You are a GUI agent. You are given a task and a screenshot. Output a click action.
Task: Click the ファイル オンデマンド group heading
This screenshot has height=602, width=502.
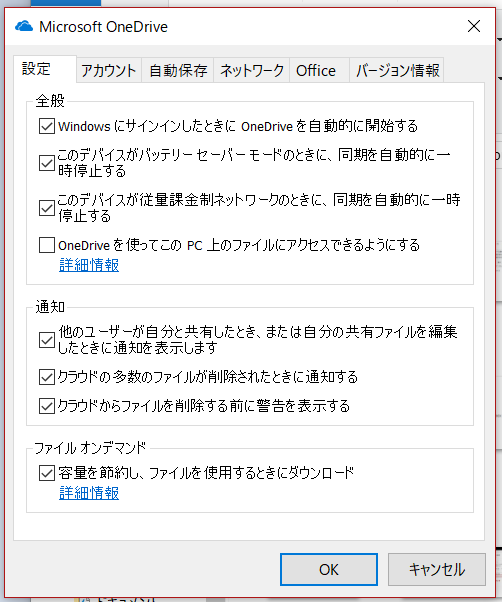point(91,448)
